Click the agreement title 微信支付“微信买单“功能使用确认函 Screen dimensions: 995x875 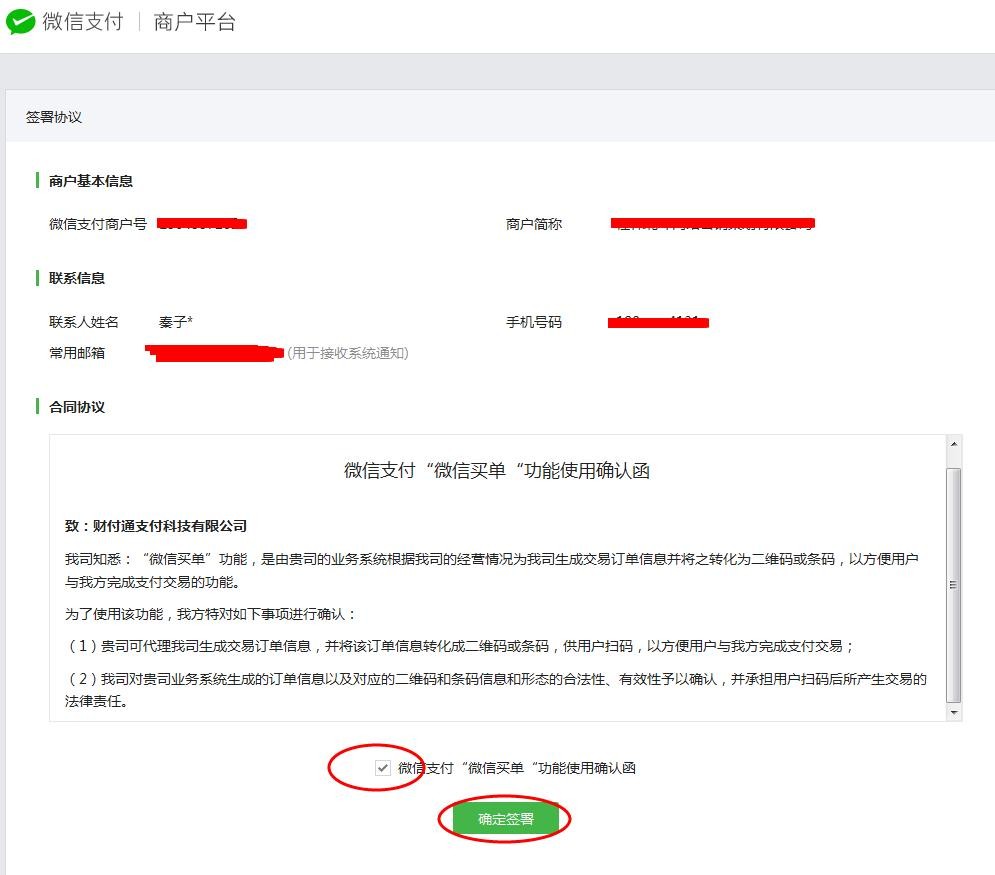click(497, 470)
